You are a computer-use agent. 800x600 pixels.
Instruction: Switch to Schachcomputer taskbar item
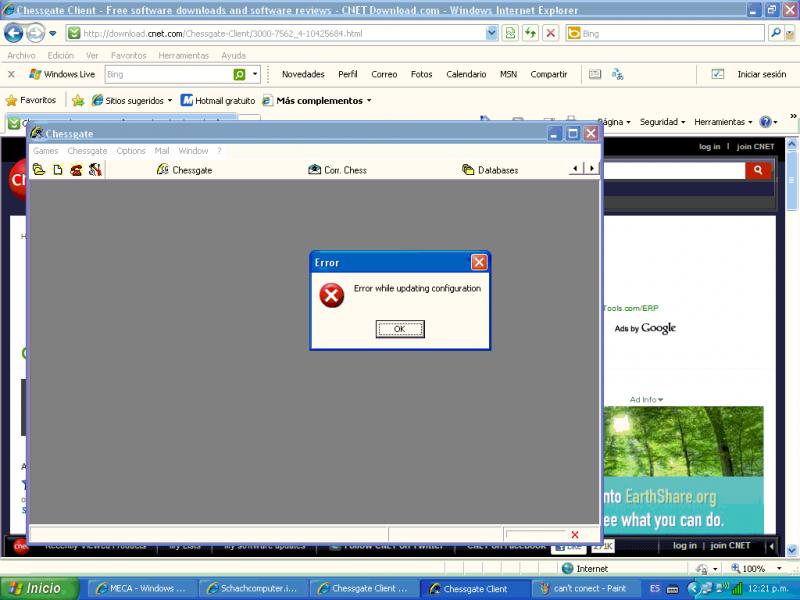click(252, 588)
